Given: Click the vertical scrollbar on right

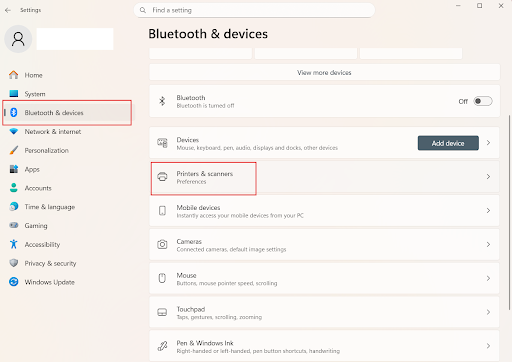Looking at the screenshot, I should point(509,213).
